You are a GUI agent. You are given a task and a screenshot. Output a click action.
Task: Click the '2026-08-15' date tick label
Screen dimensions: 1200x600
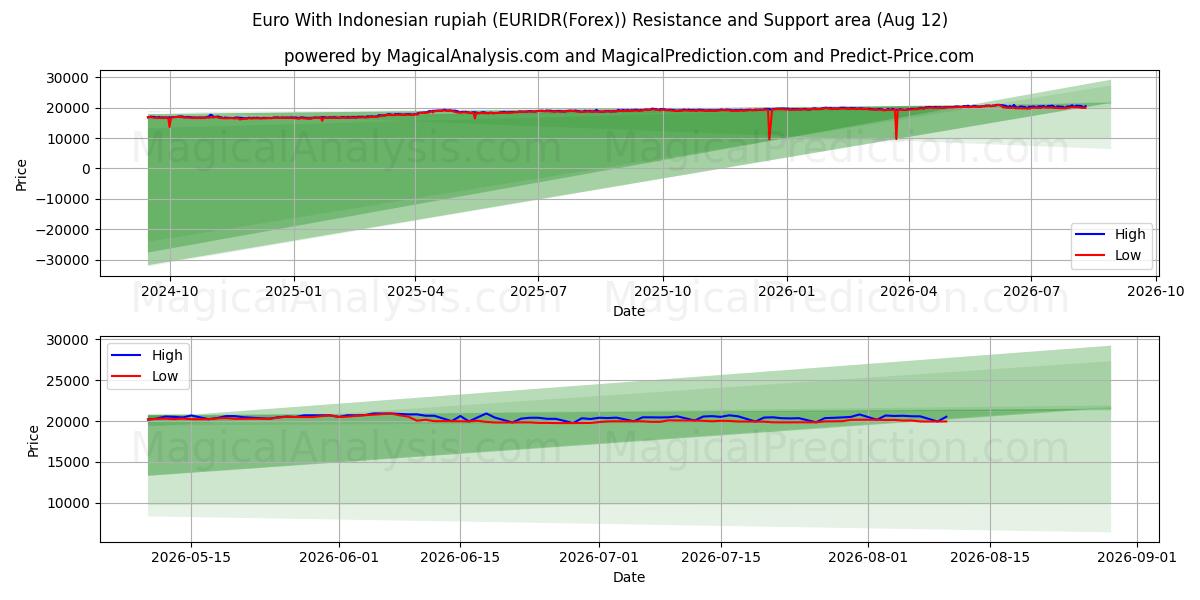click(x=990, y=558)
